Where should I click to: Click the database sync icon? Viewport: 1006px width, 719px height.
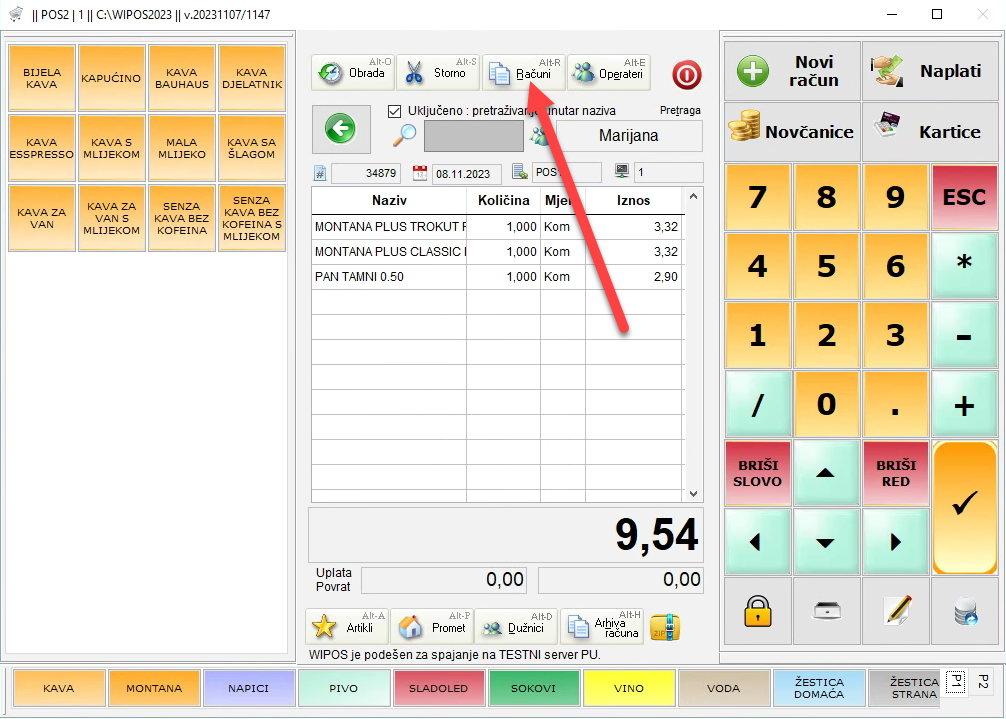click(x=965, y=611)
